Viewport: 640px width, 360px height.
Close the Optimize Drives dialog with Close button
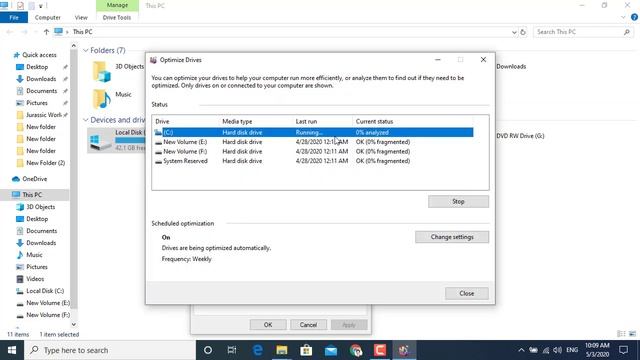pos(467,293)
